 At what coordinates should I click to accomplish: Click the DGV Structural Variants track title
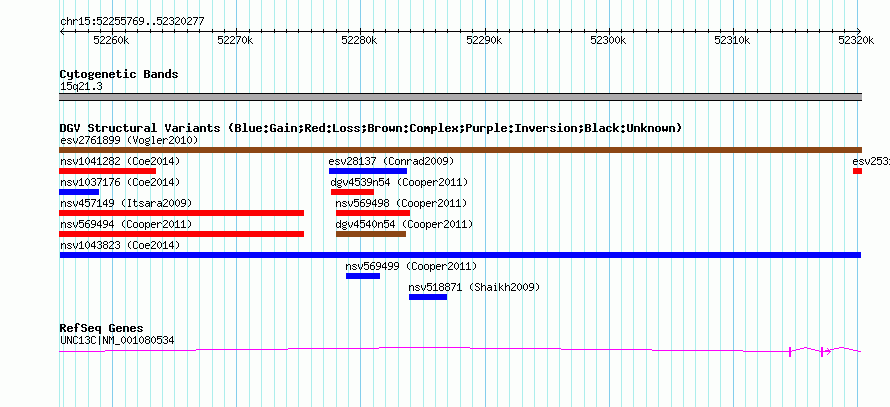click(371, 128)
